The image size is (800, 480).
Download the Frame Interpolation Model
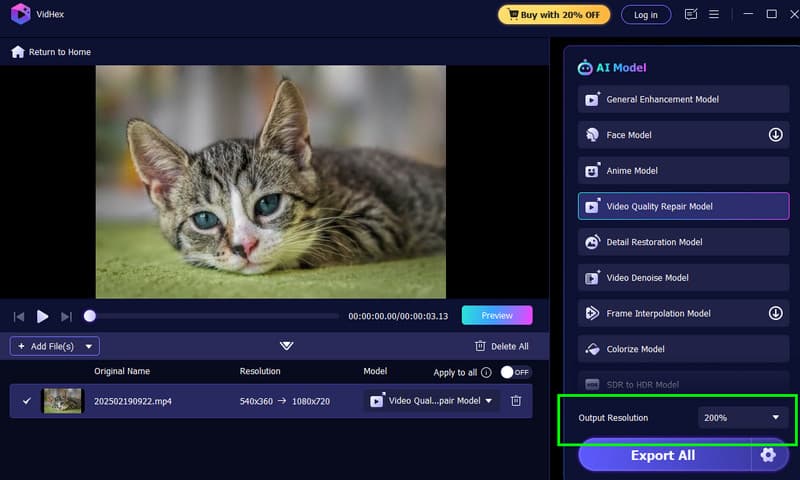click(775, 313)
